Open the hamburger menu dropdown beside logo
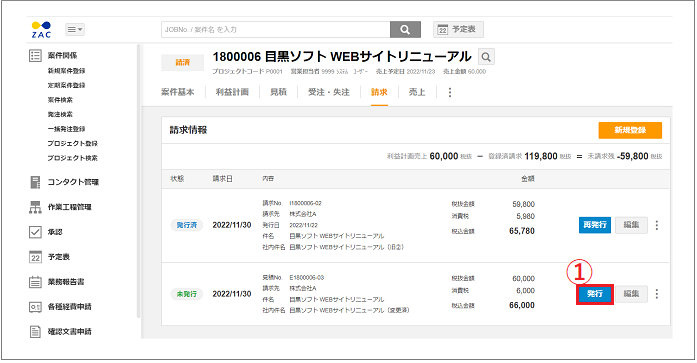Image resolution: width=697 pixels, height=363 pixels. [75, 29]
